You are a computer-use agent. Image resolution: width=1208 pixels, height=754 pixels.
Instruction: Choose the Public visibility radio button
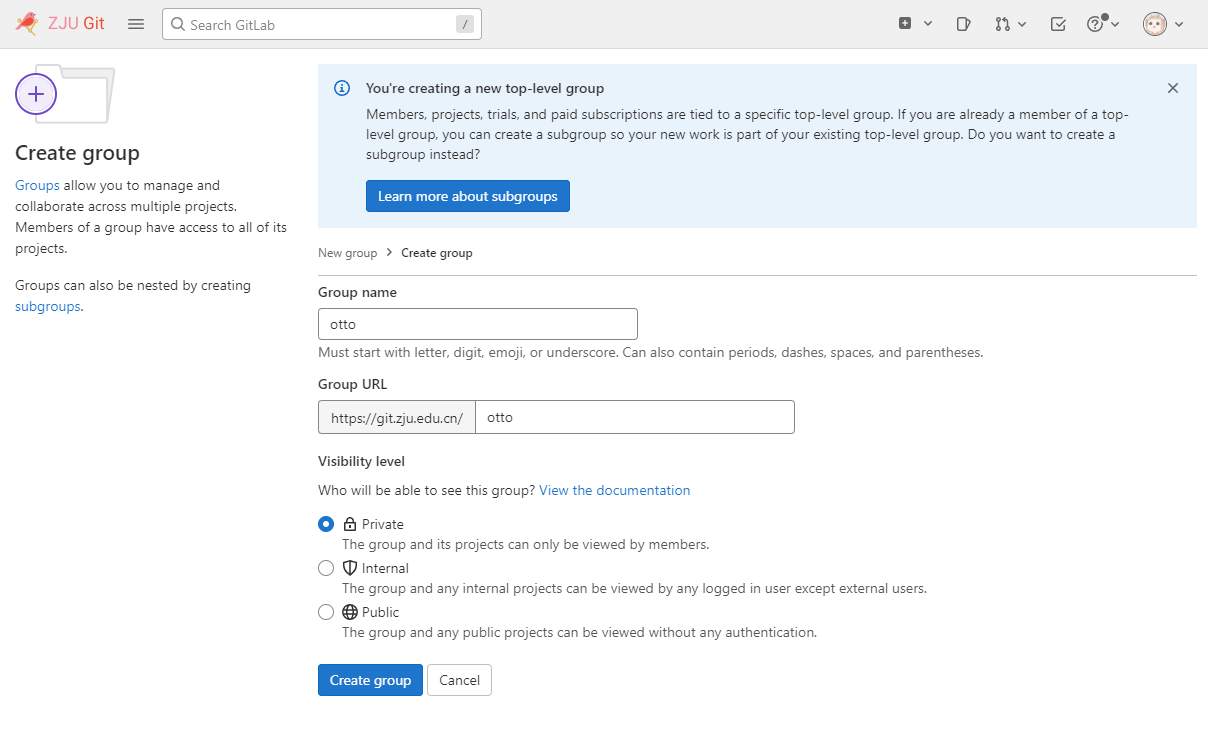click(326, 612)
